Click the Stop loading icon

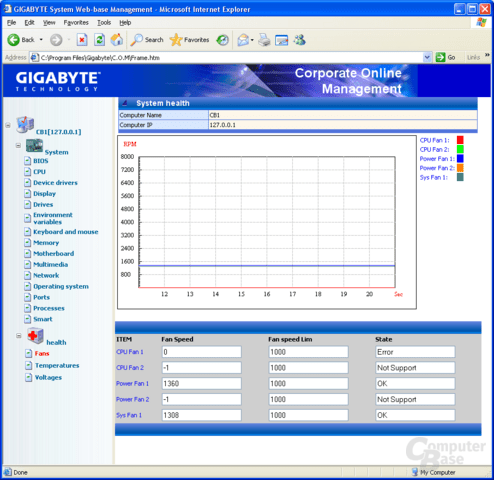click(82, 40)
